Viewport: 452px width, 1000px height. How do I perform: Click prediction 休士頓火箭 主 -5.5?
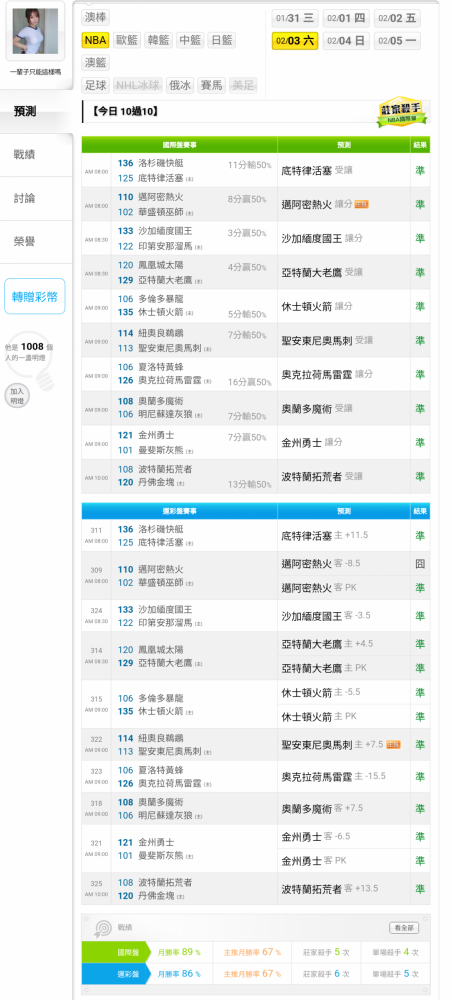pyautogui.click(x=321, y=693)
